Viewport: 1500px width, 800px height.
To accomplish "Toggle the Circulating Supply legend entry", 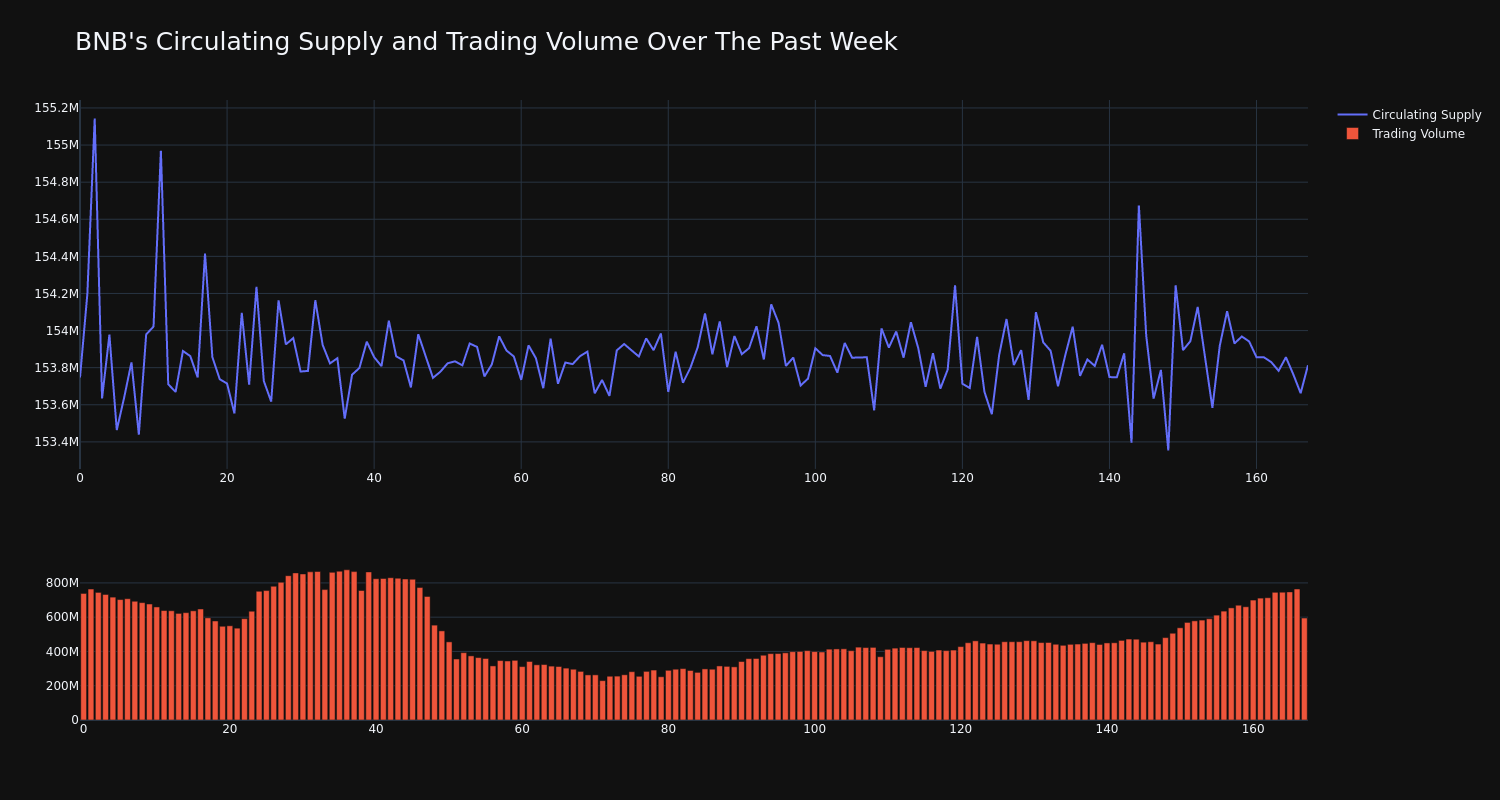I will click(x=1409, y=115).
